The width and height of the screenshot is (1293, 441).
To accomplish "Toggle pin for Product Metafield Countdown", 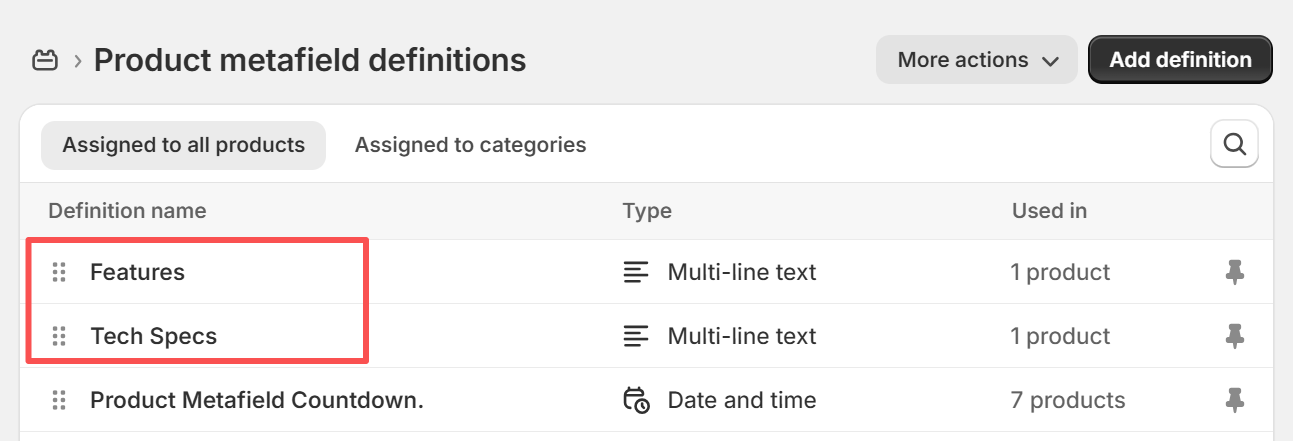I will click(1235, 400).
